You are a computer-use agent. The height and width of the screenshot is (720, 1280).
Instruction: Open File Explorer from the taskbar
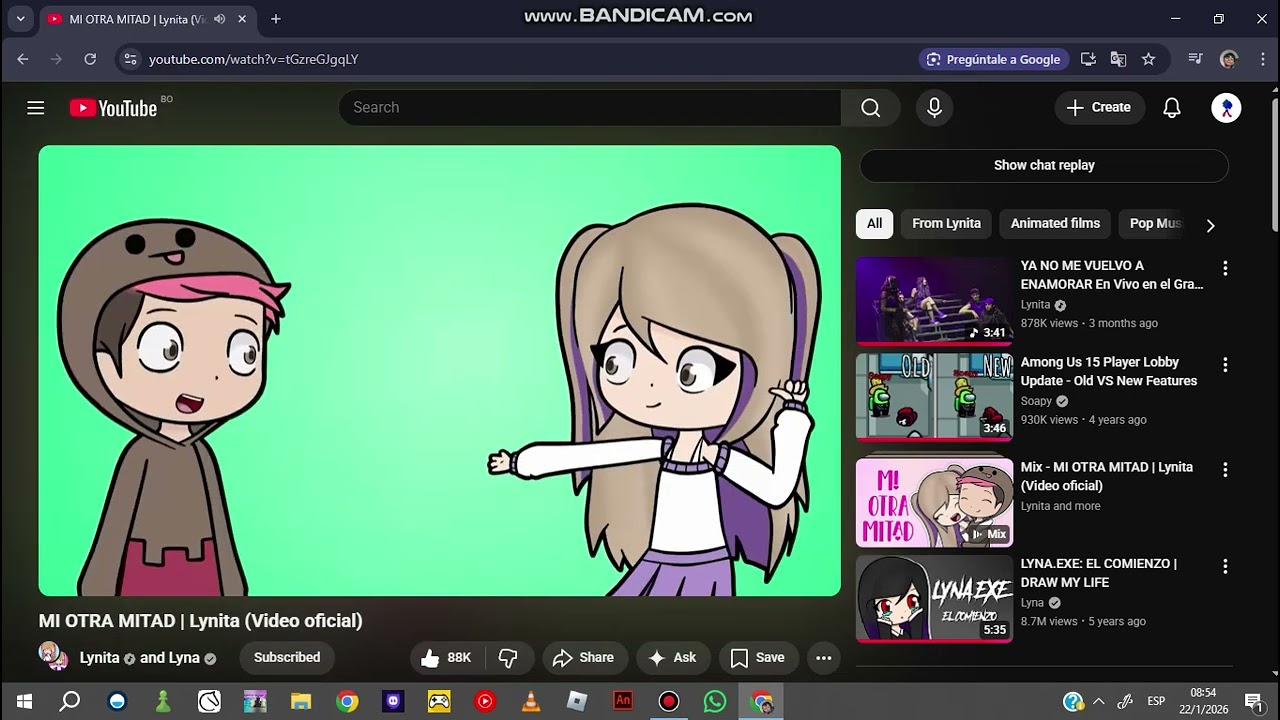(x=301, y=701)
